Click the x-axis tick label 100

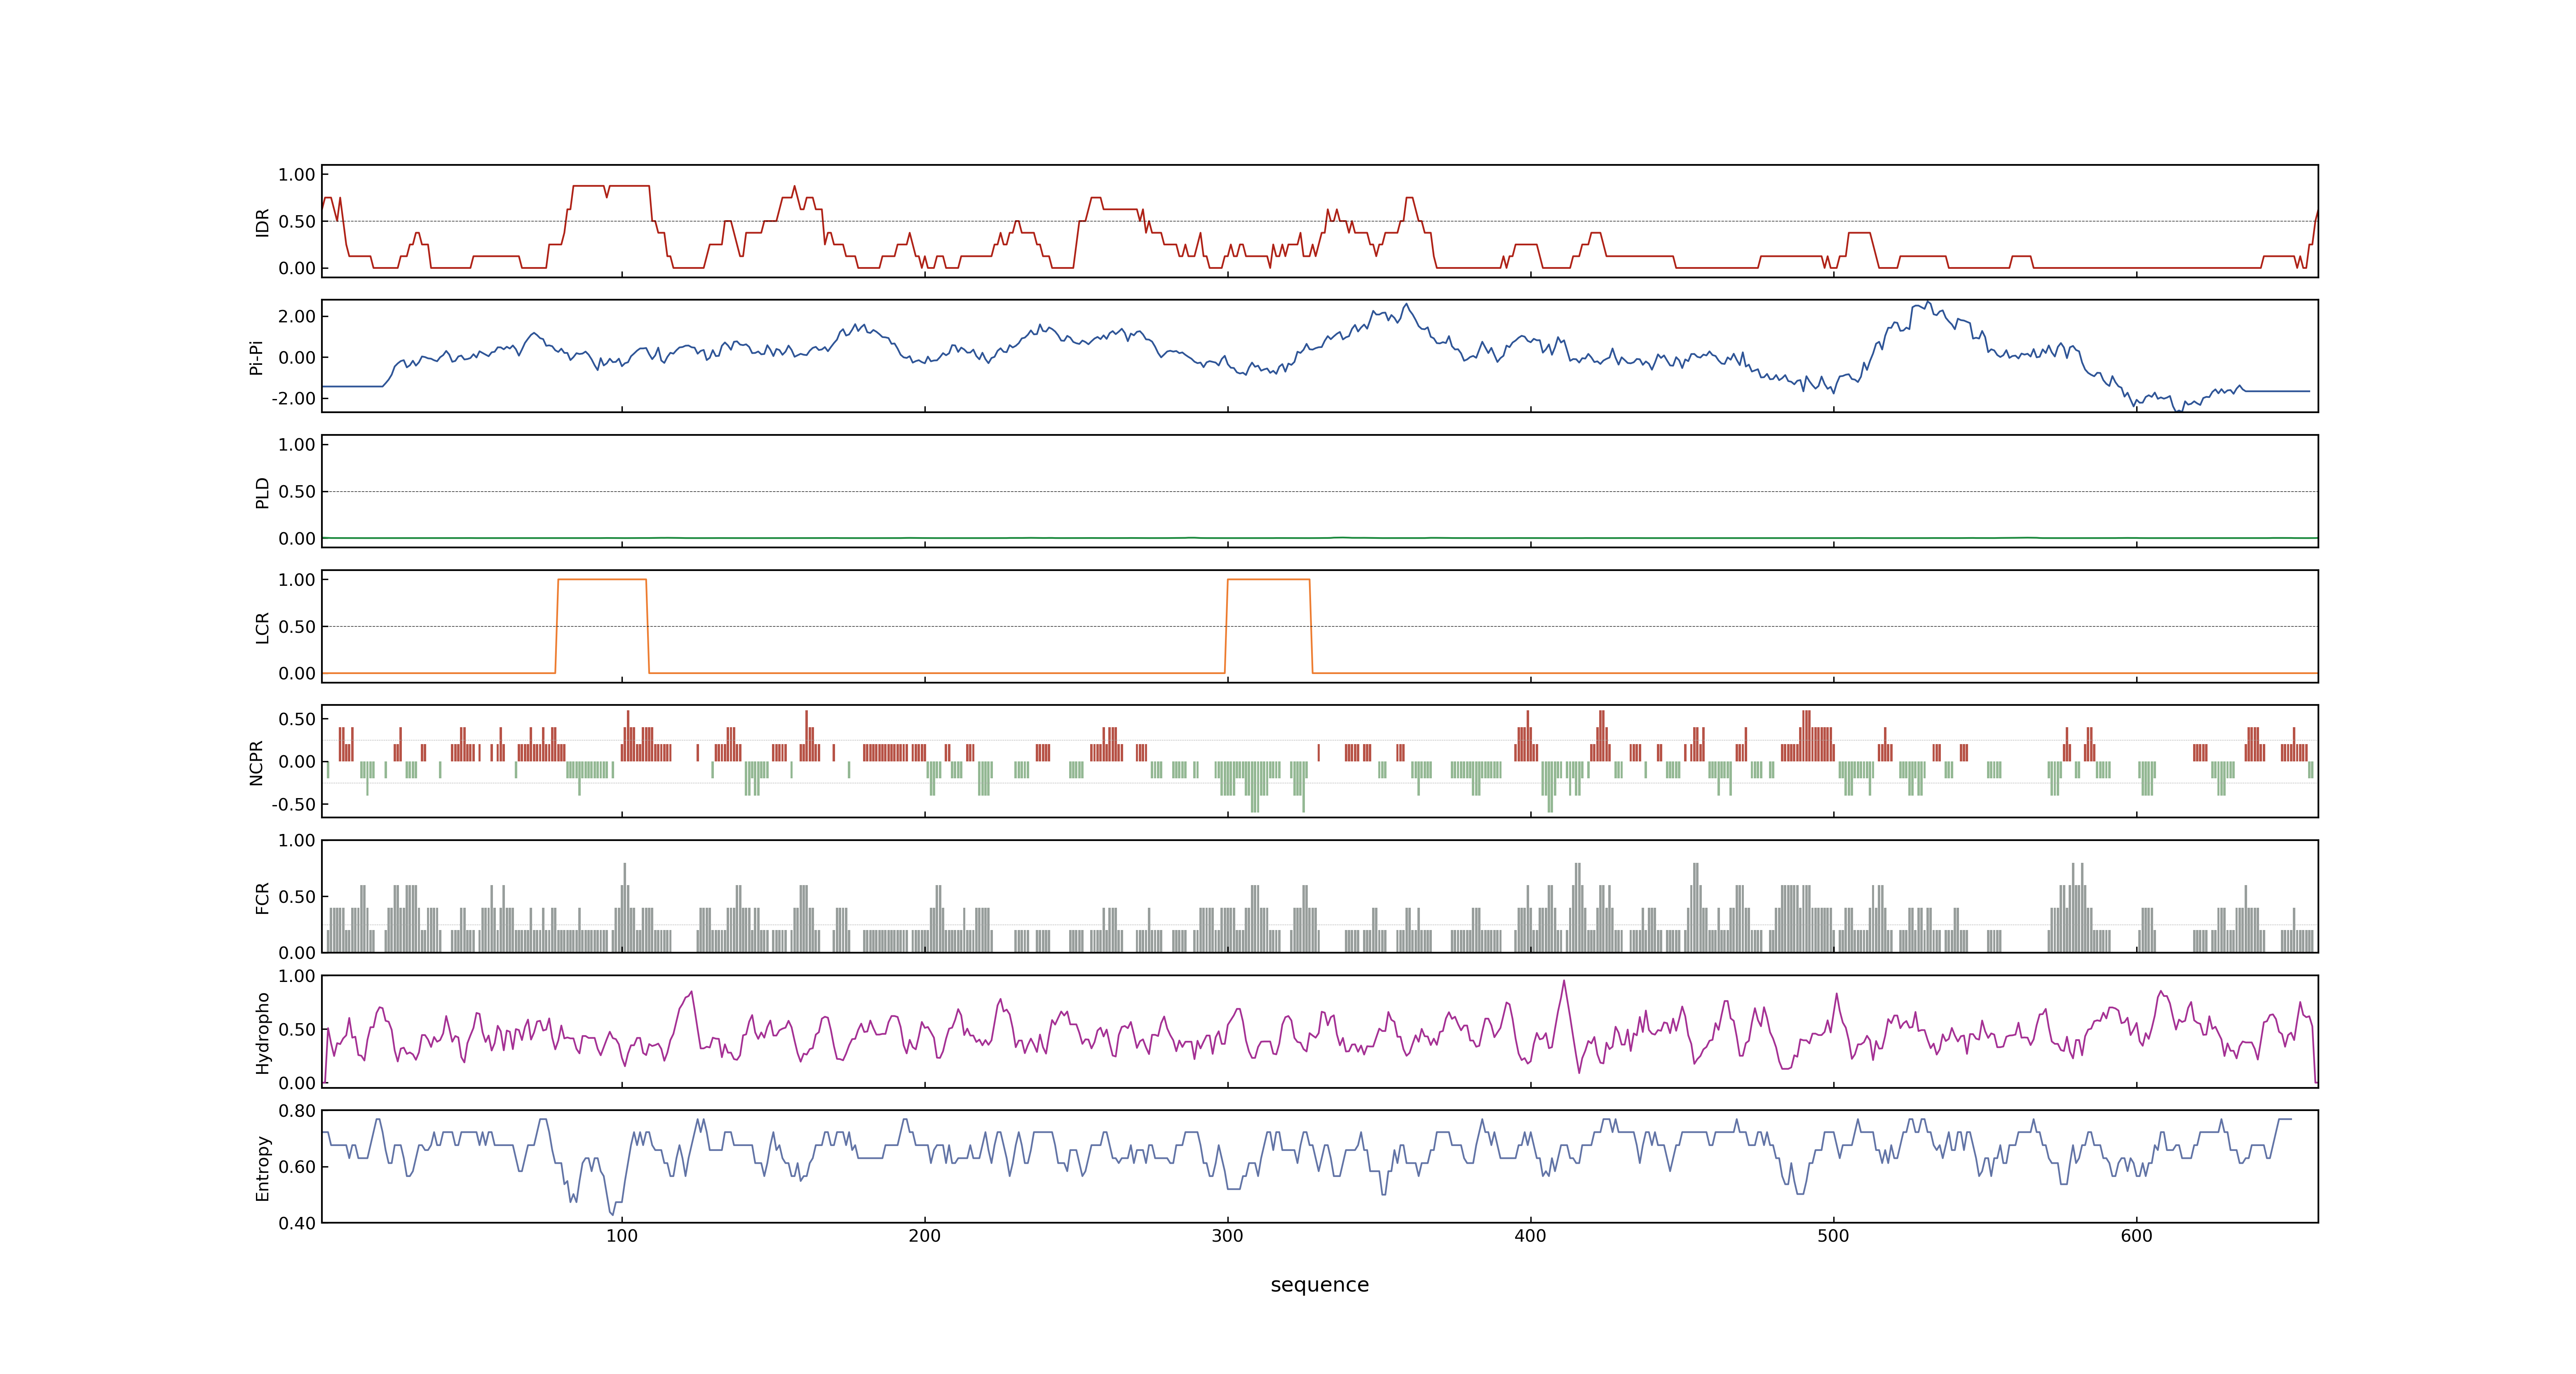(x=622, y=1236)
